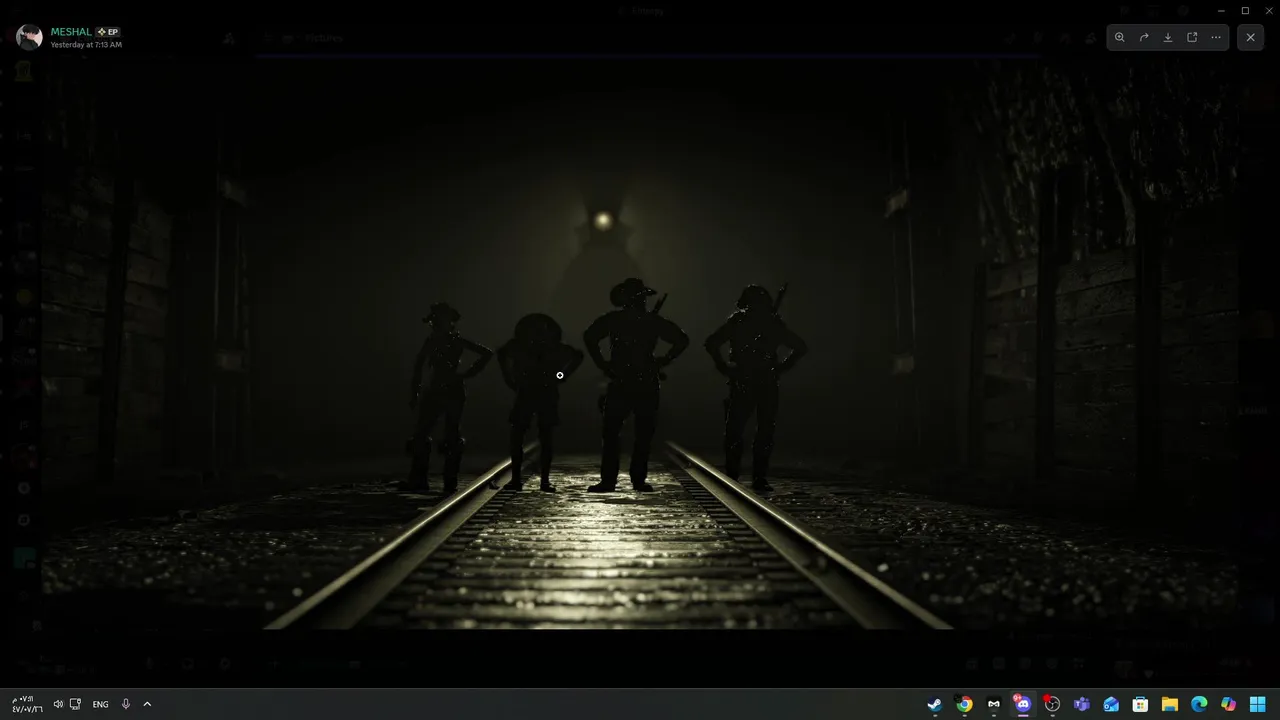
Task: Open Copilot from the taskbar
Action: 1228,704
